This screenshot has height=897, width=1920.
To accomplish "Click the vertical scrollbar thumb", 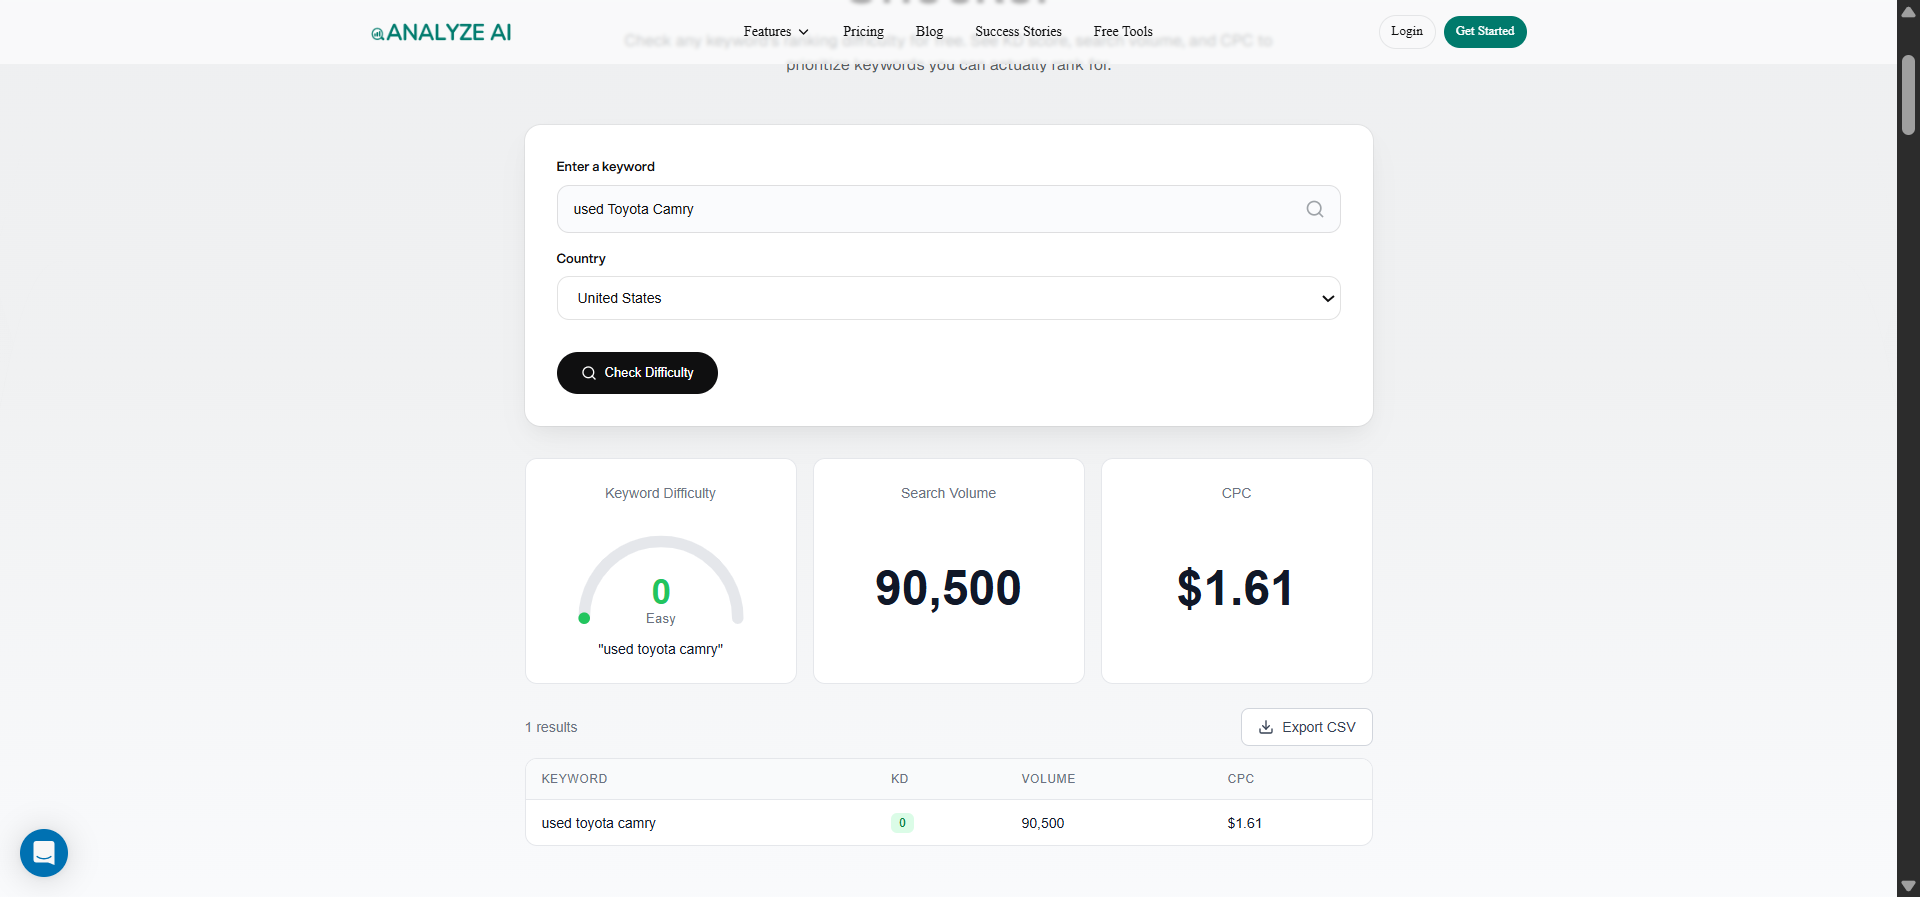I will pyautogui.click(x=1908, y=95).
